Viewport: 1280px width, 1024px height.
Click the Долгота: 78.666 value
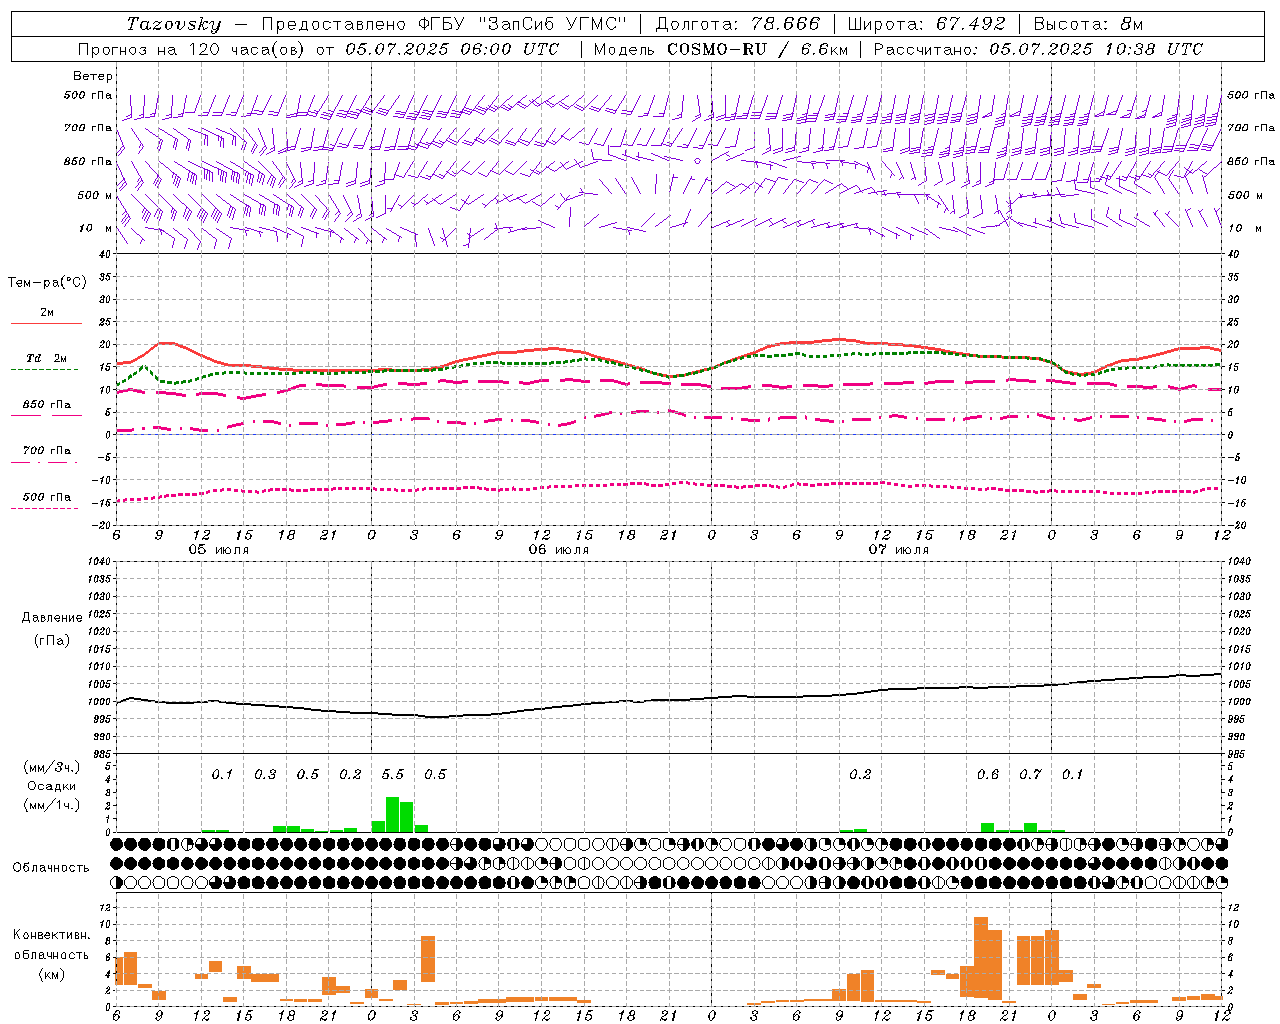pyautogui.click(x=737, y=24)
